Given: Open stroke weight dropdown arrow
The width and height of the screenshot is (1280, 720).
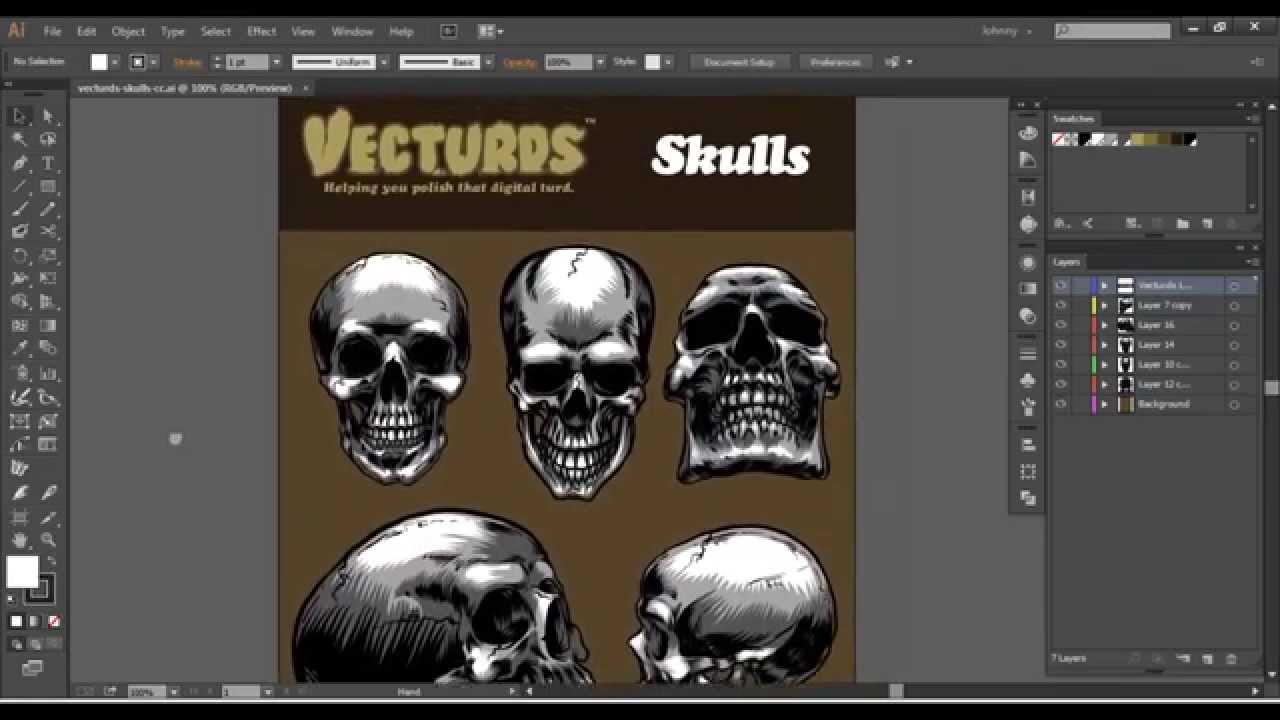Looking at the screenshot, I should [x=276, y=62].
